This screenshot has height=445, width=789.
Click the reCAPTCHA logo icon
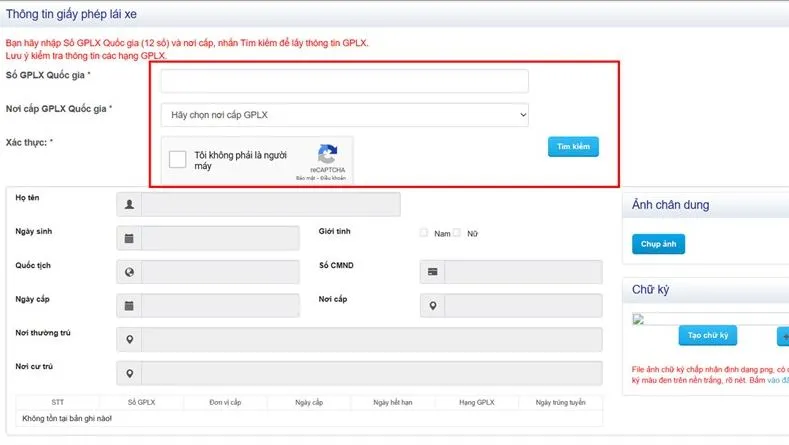[327, 155]
